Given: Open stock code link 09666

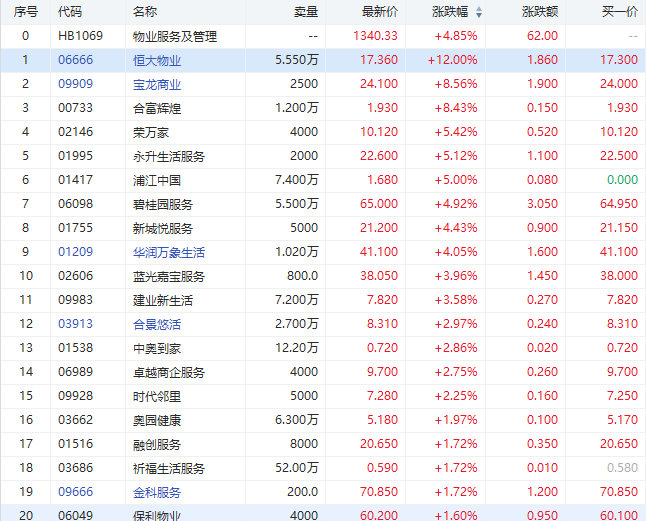Looking at the screenshot, I should tap(75, 492).
